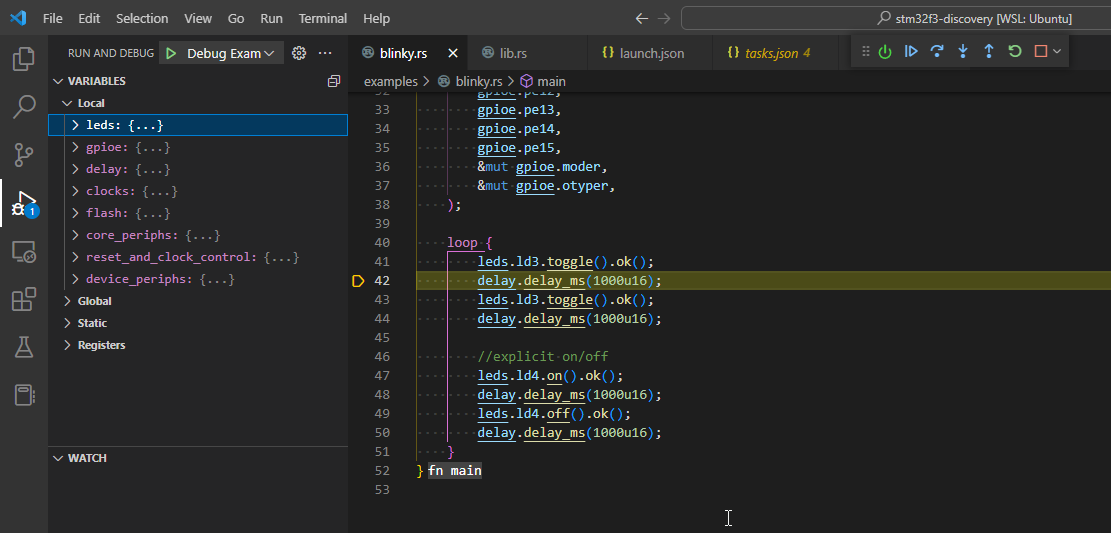Open the Terminal menu

click(x=323, y=18)
